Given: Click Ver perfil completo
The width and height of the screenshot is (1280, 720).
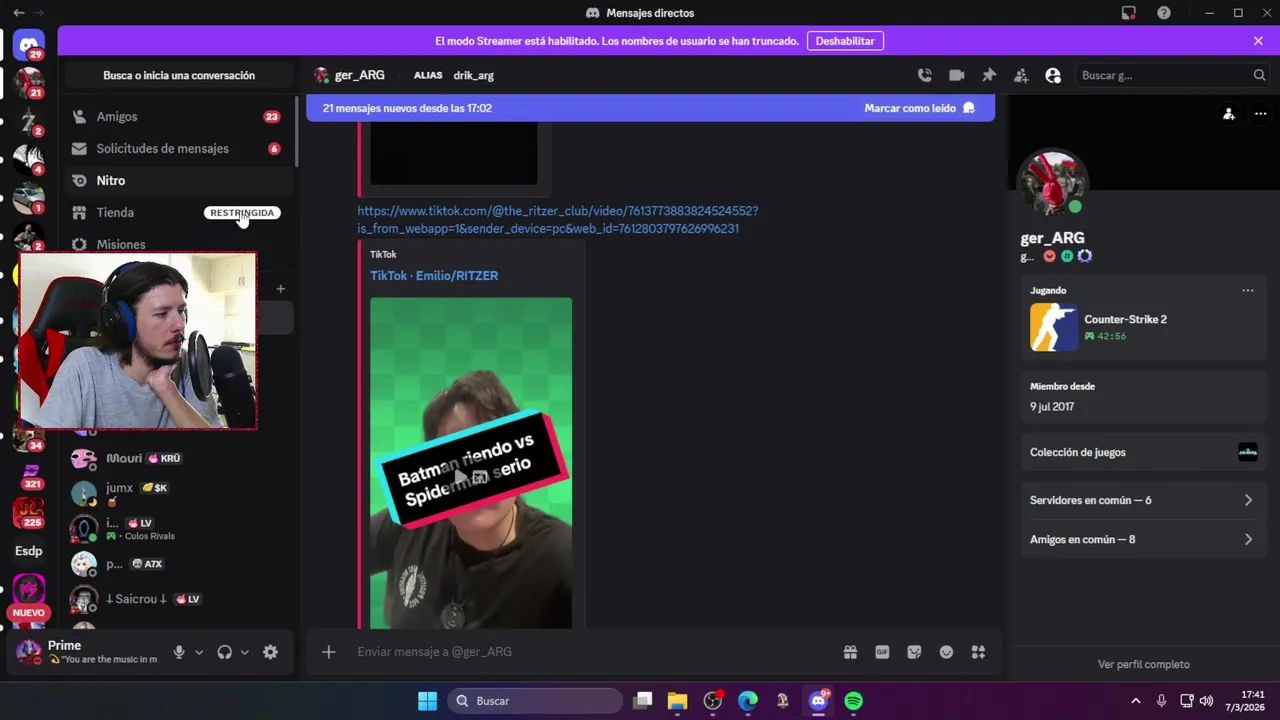Looking at the screenshot, I should click(x=1143, y=664).
